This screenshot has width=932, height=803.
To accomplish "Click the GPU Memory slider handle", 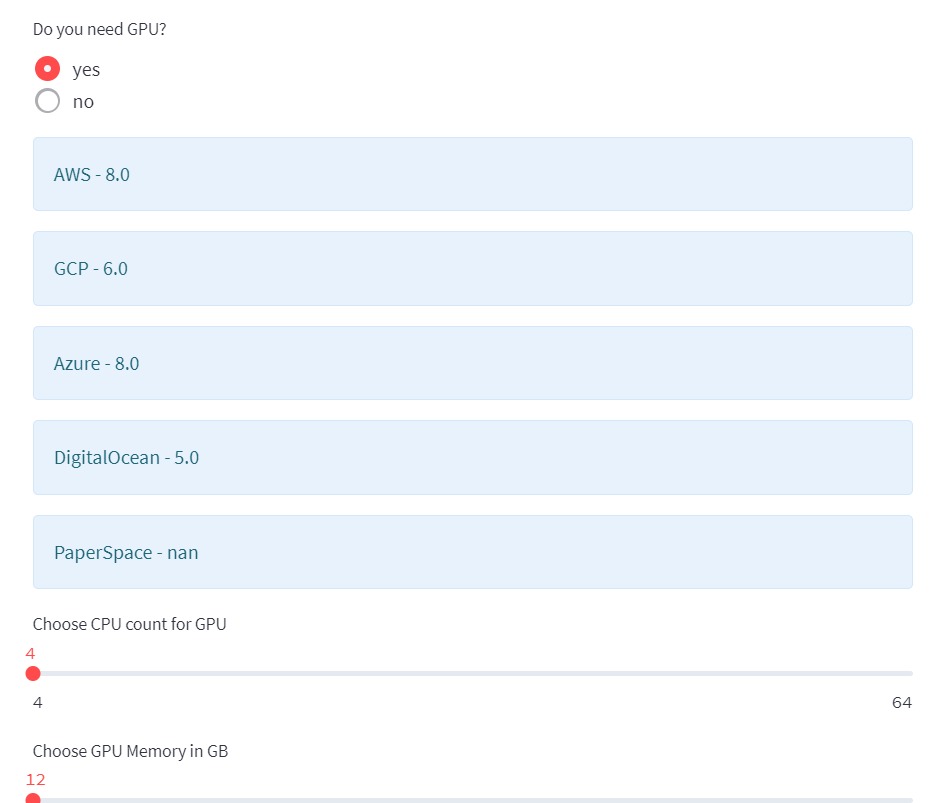I will point(33,798).
